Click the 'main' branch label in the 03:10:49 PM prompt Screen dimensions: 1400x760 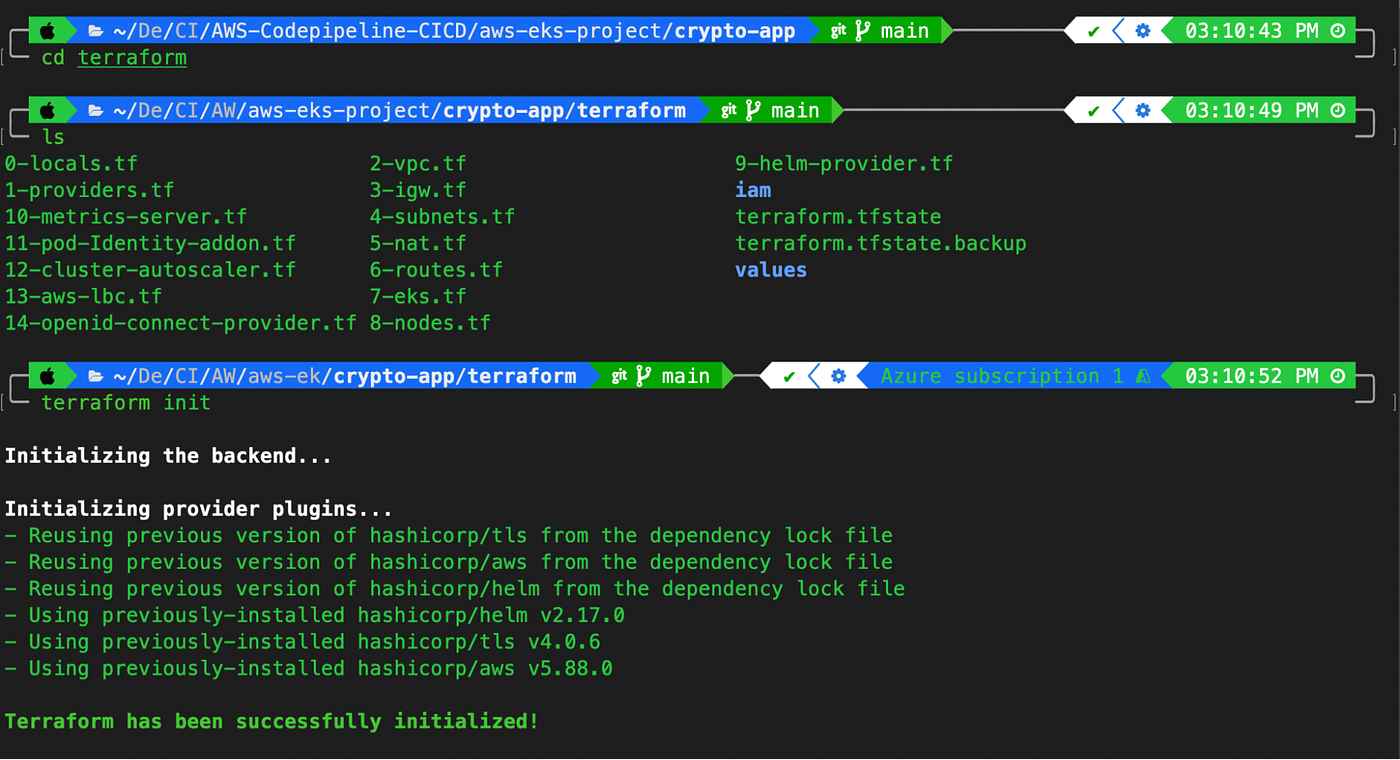(x=795, y=111)
